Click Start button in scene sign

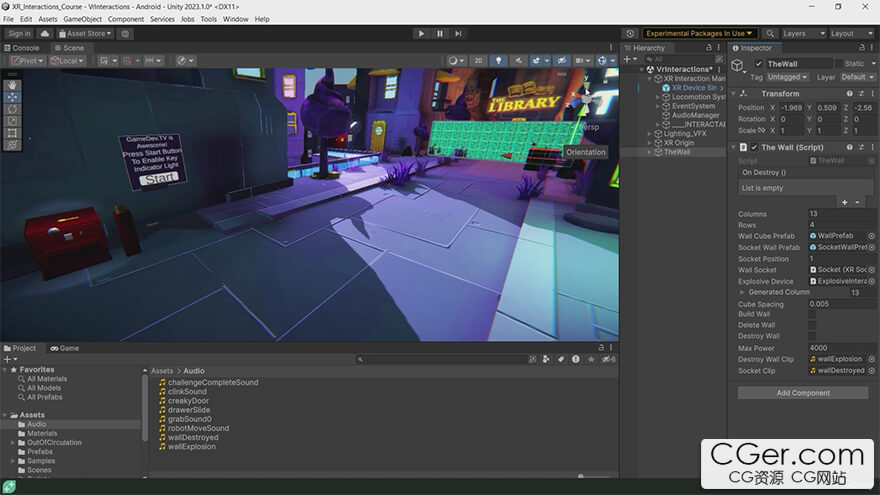(160, 178)
